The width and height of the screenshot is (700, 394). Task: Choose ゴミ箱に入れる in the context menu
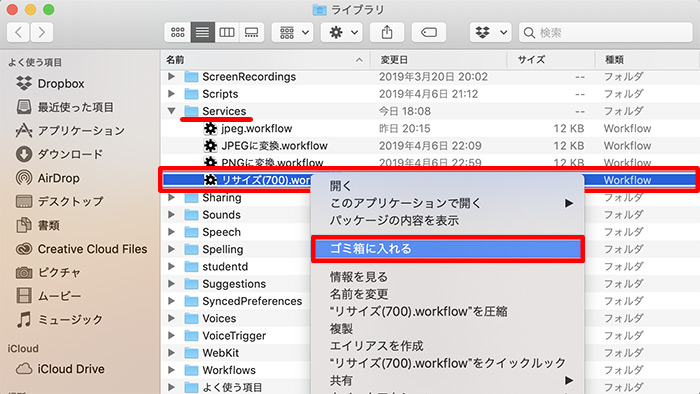[x=448, y=249]
